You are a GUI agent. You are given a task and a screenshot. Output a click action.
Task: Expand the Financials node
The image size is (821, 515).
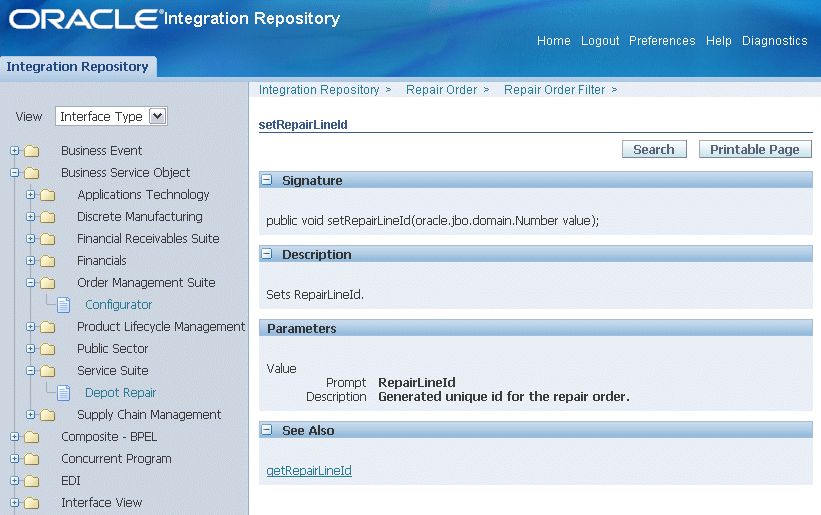[30, 261]
